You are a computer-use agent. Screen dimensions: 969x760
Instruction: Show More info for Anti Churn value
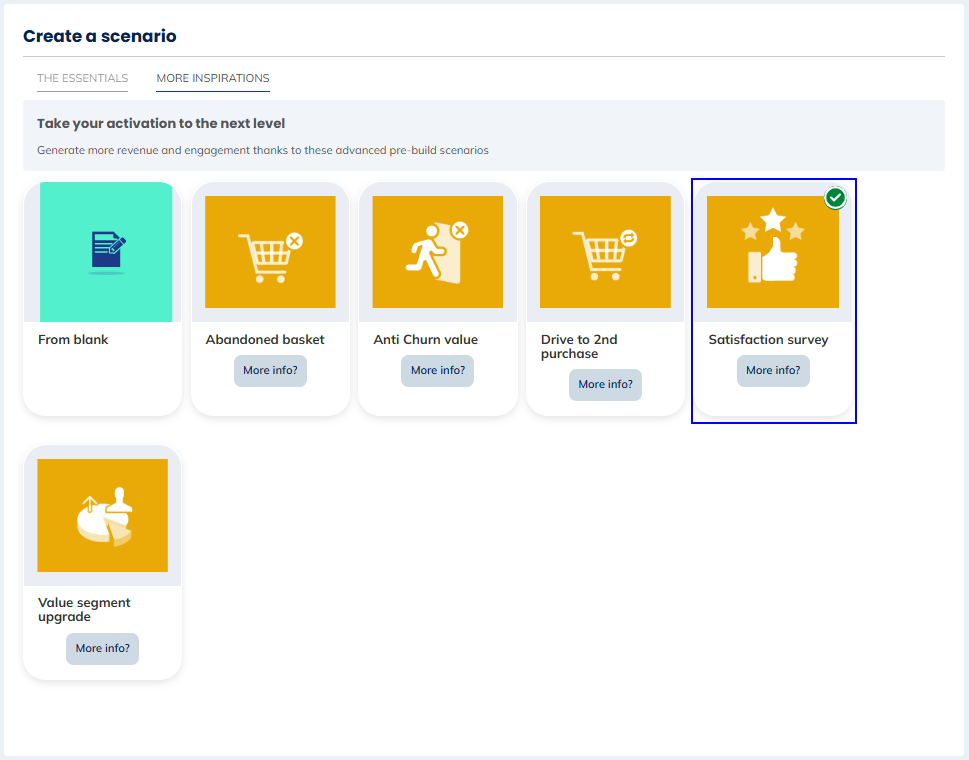[x=437, y=370]
